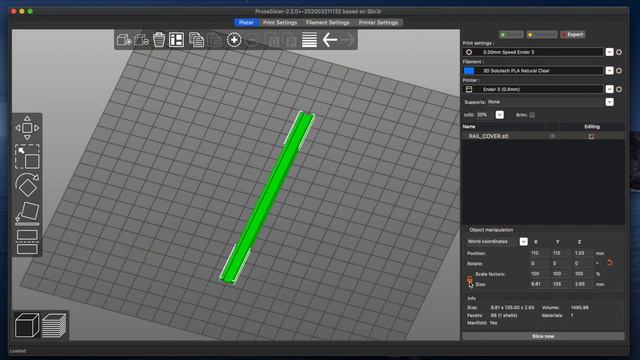Open printer settings via its cog icon
Screen dimensions: 640x360
pyautogui.click(x=619, y=89)
